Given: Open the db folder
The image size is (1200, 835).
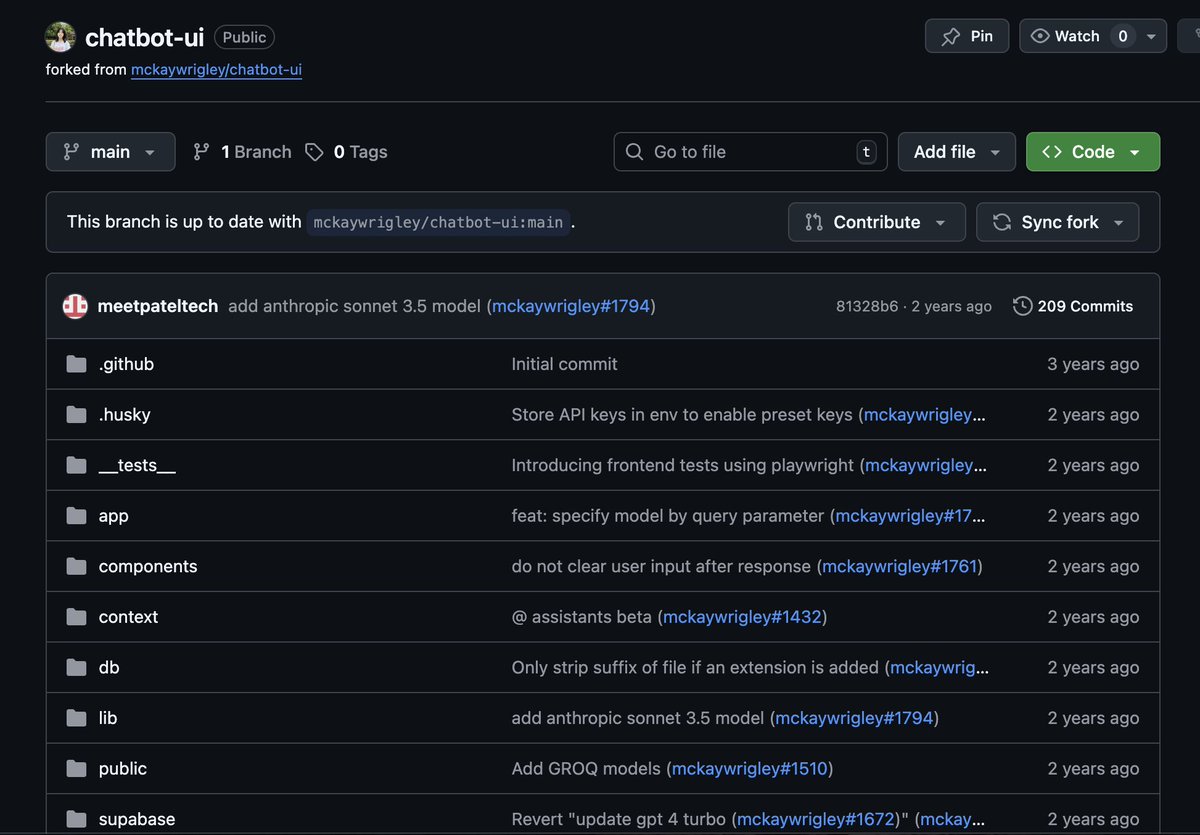Looking at the screenshot, I should (x=109, y=667).
